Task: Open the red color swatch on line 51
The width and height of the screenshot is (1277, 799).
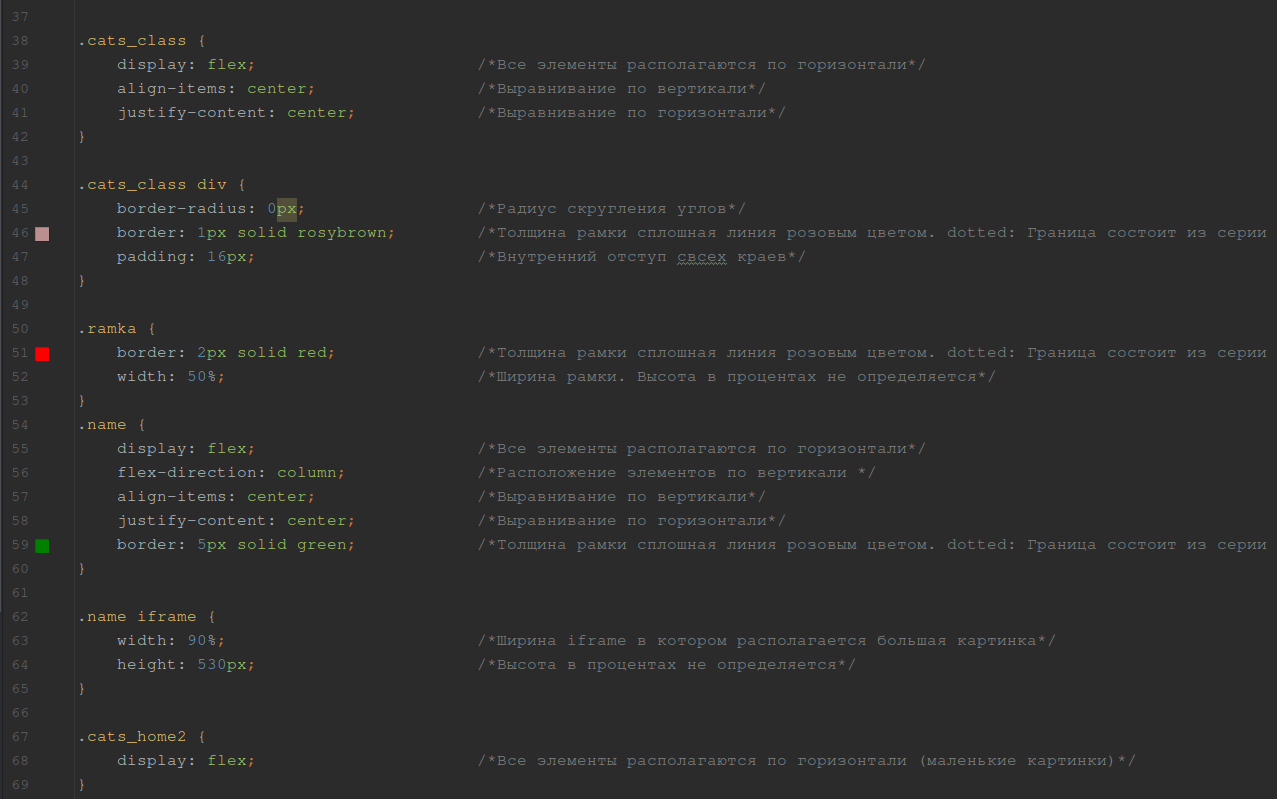Action: (x=42, y=354)
